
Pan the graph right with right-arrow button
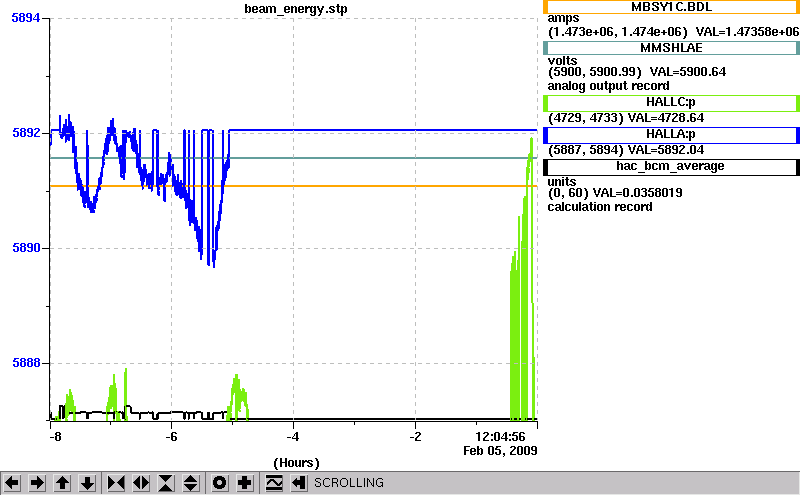pyautogui.click(x=37, y=483)
